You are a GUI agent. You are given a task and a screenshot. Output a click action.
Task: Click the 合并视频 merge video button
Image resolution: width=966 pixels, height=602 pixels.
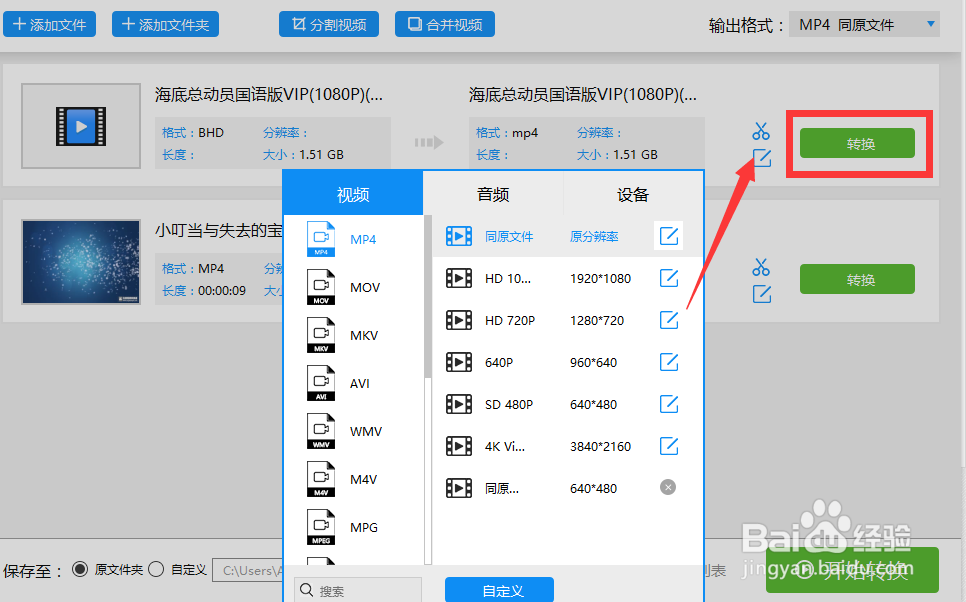pyautogui.click(x=444, y=23)
